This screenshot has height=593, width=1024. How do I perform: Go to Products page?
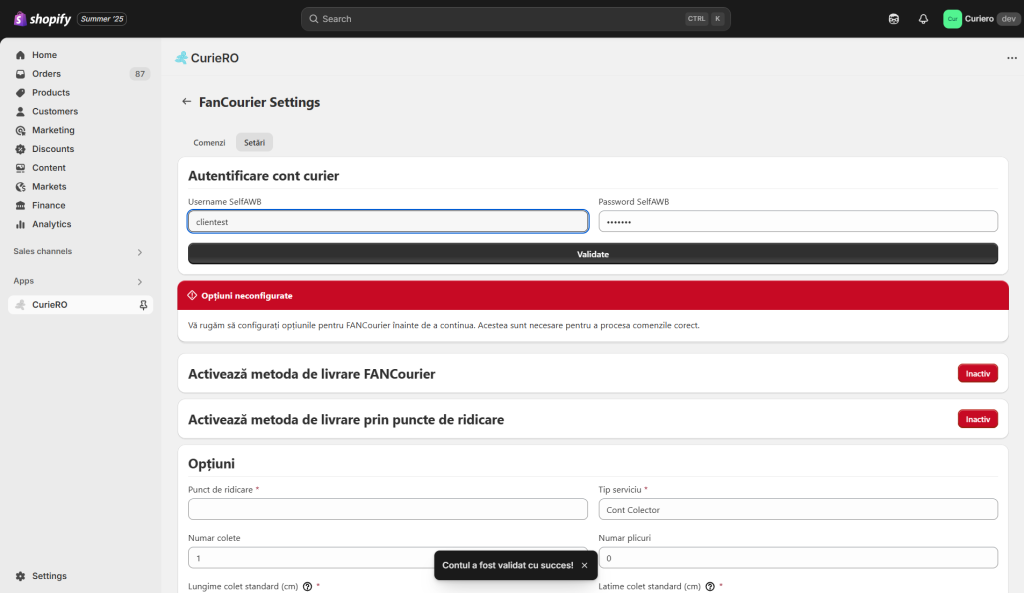pos(51,93)
